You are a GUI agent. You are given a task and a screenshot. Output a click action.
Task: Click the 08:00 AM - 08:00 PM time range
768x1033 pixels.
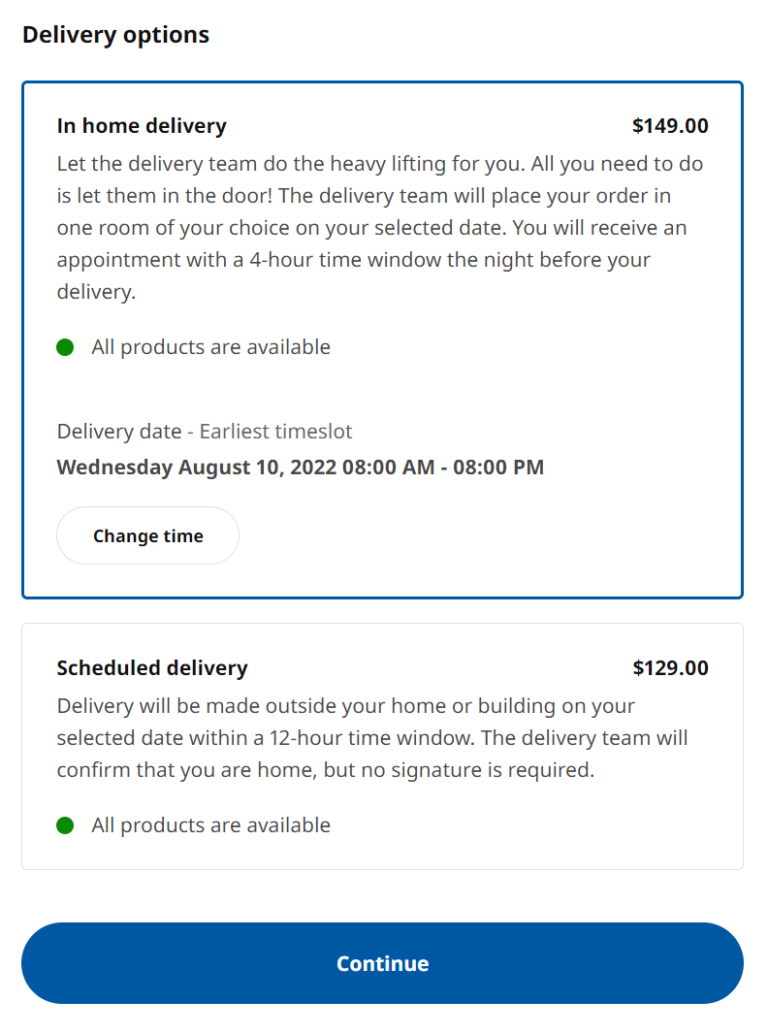coord(443,467)
